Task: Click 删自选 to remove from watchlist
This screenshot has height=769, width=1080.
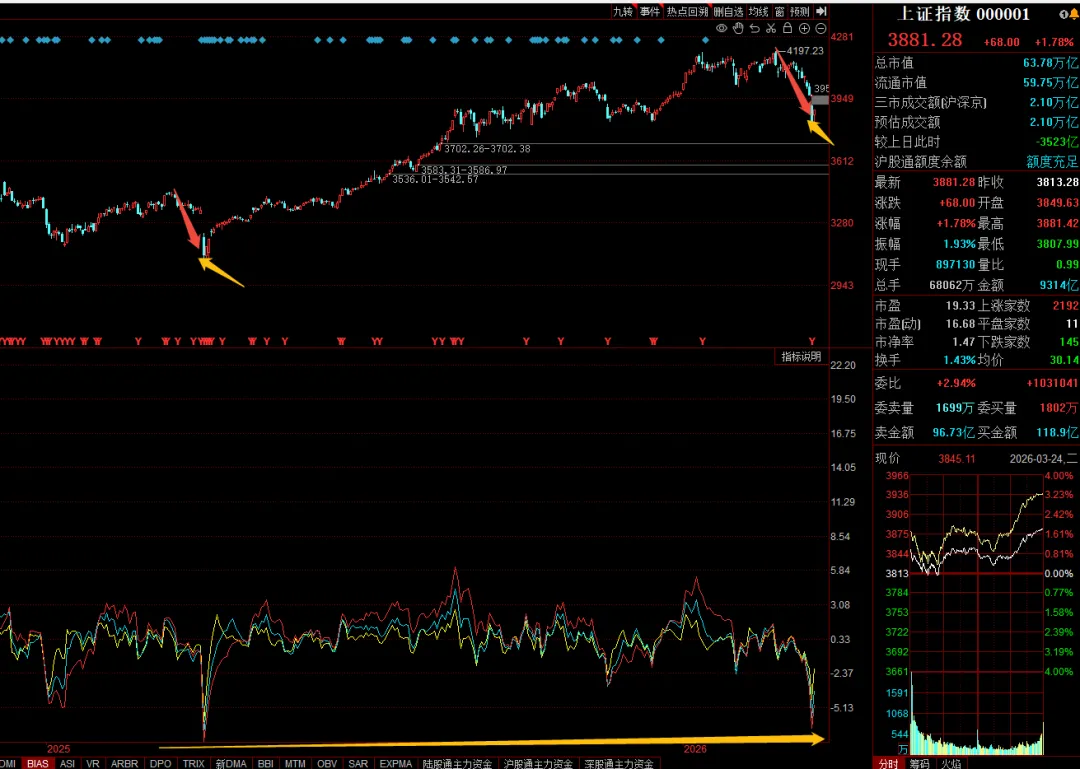Action: coord(728,11)
